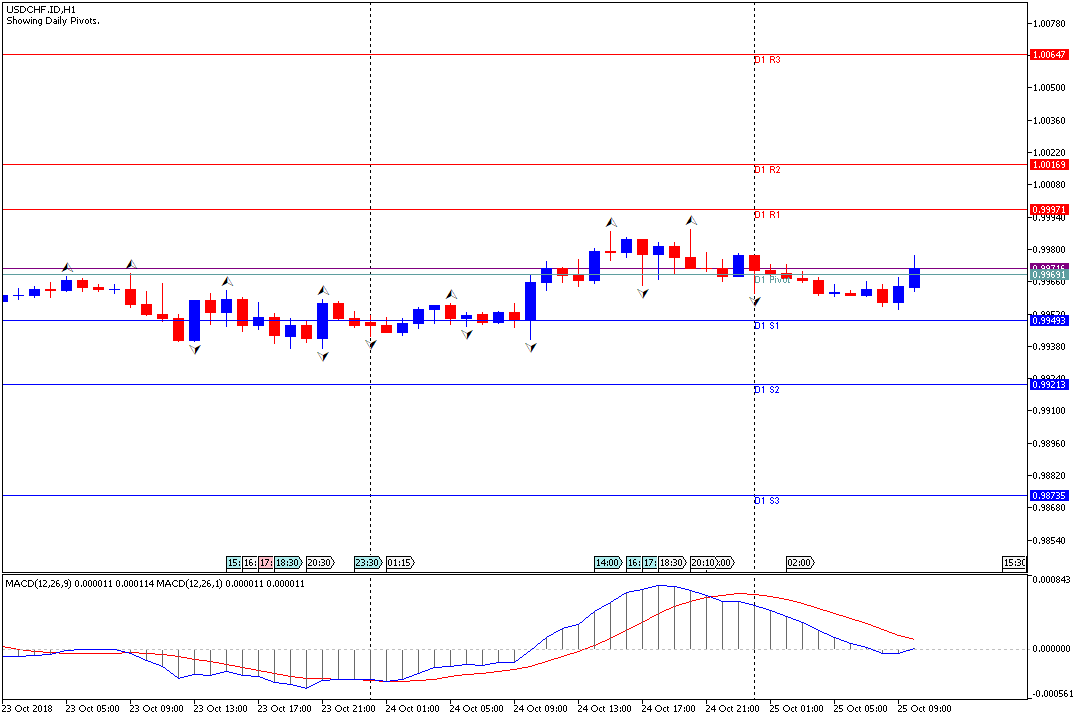The width and height of the screenshot is (1080, 720).
Task: Select the D1 R3 pivot label
Action: coord(767,60)
